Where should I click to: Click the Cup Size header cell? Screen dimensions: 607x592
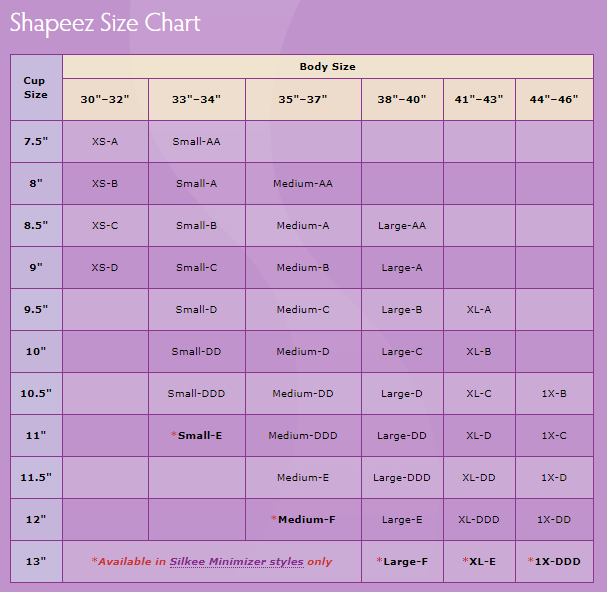coord(35,87)
